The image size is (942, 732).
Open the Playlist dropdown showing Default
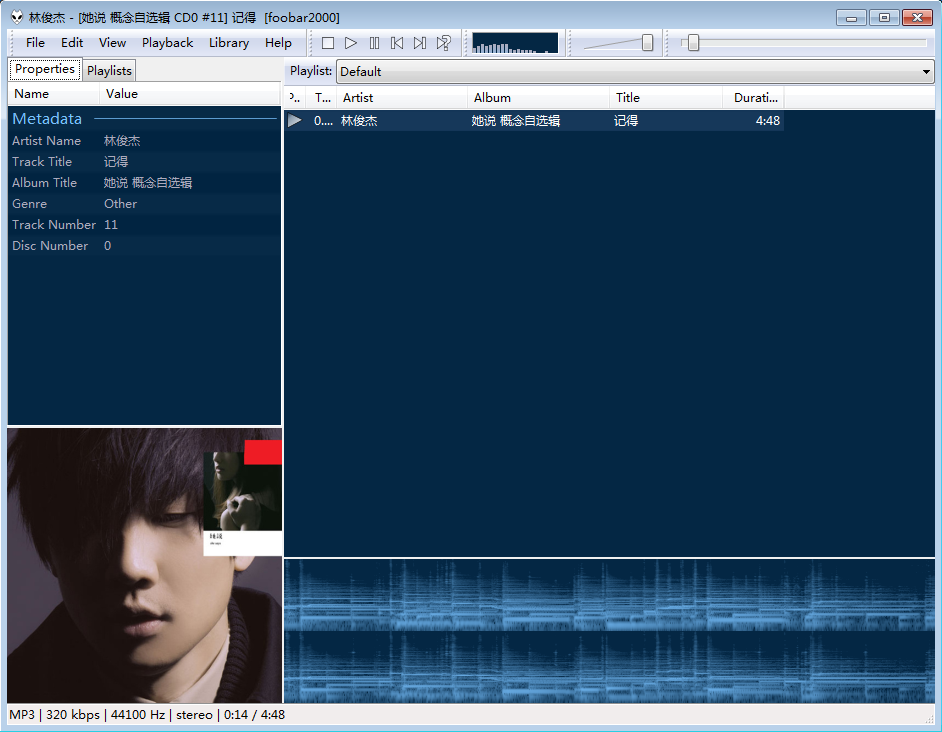click(634, 72)
